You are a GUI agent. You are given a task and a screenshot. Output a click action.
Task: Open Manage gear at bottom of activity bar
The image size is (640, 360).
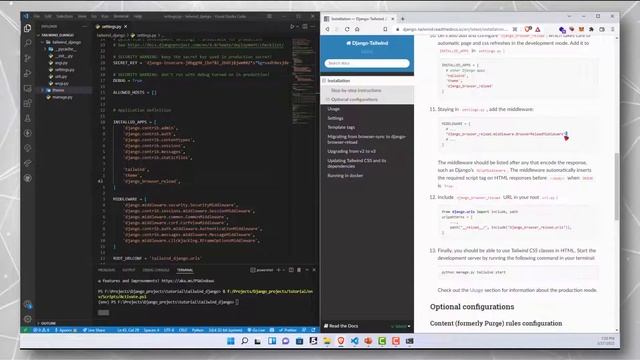pyautogui.click(x=27, y=319)
